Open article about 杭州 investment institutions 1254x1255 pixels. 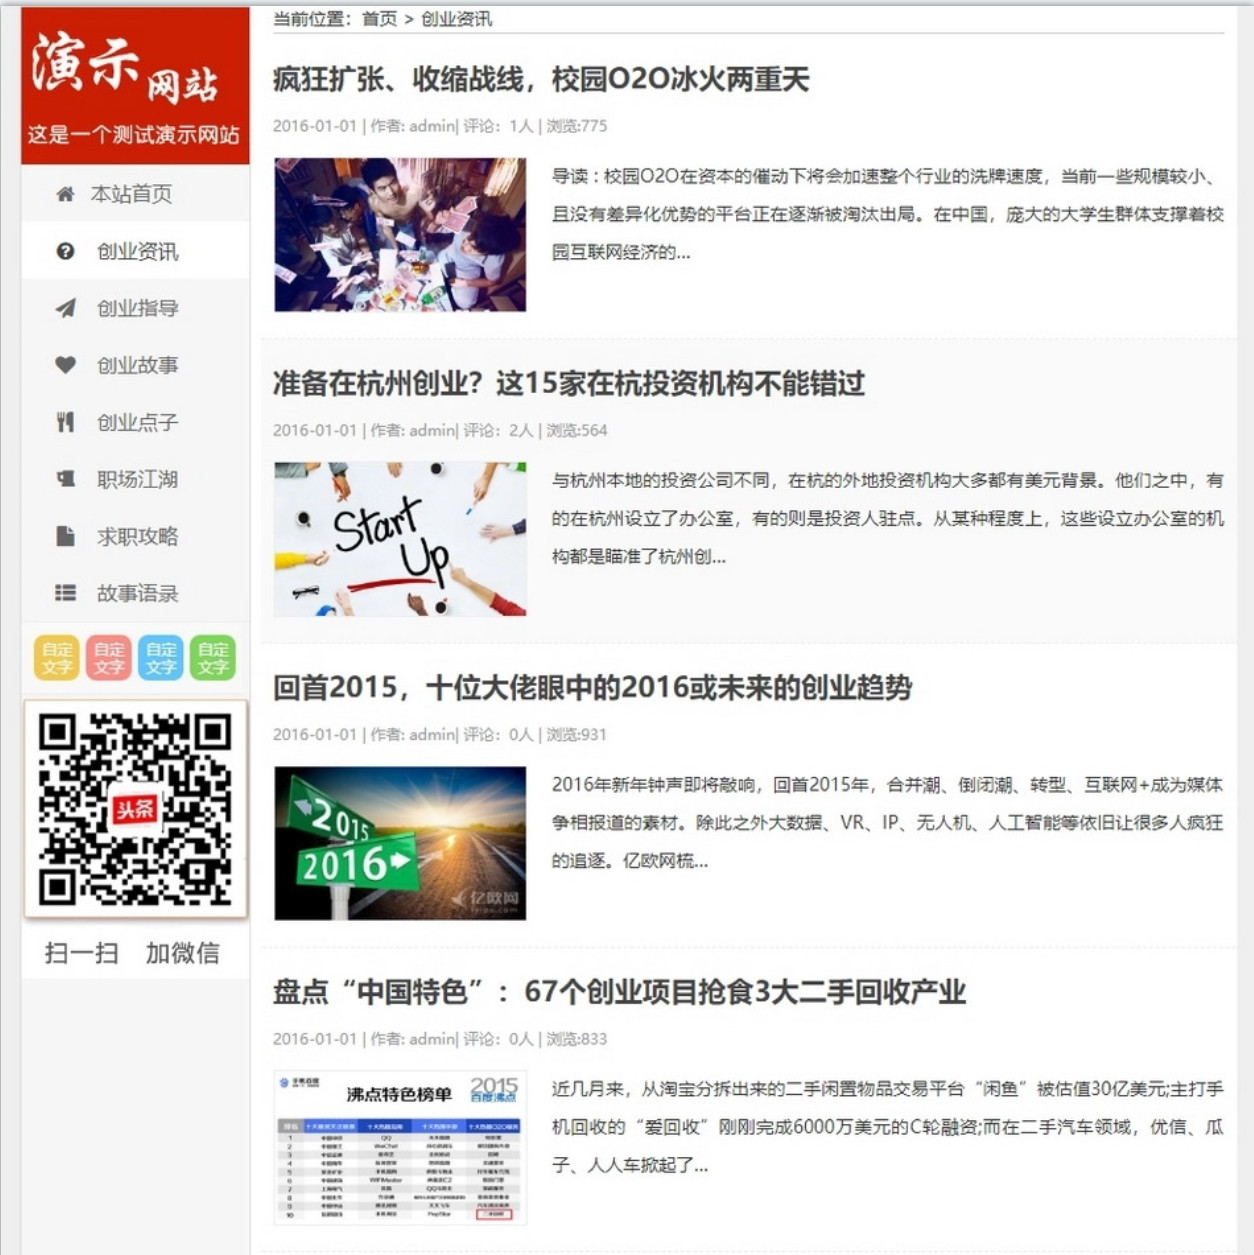[x=568, y=384]
